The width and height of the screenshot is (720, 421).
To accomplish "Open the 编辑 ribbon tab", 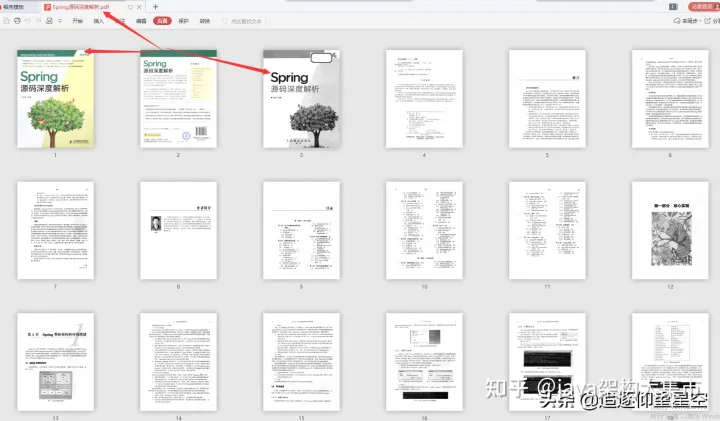I will point(141,21).
